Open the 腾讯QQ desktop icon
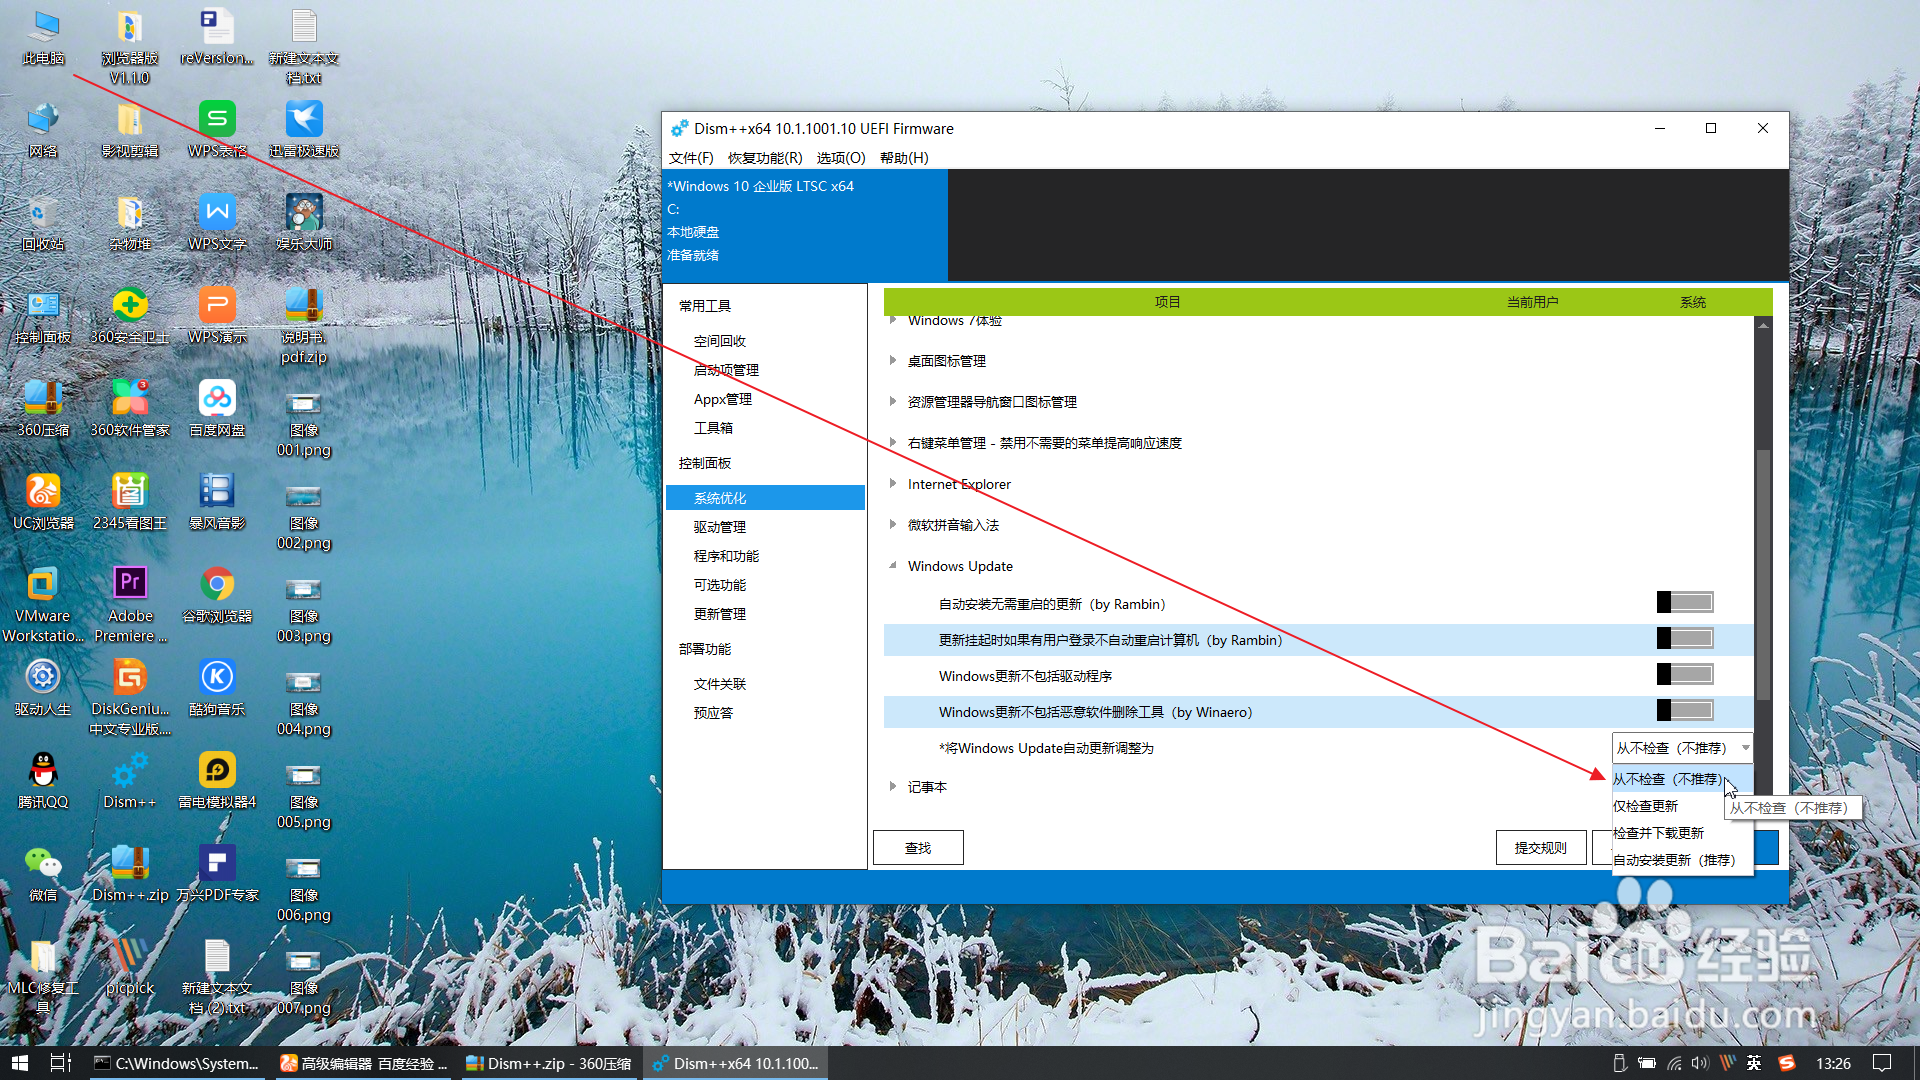This screenshot has width=1920, height=1080. point(43,772)
